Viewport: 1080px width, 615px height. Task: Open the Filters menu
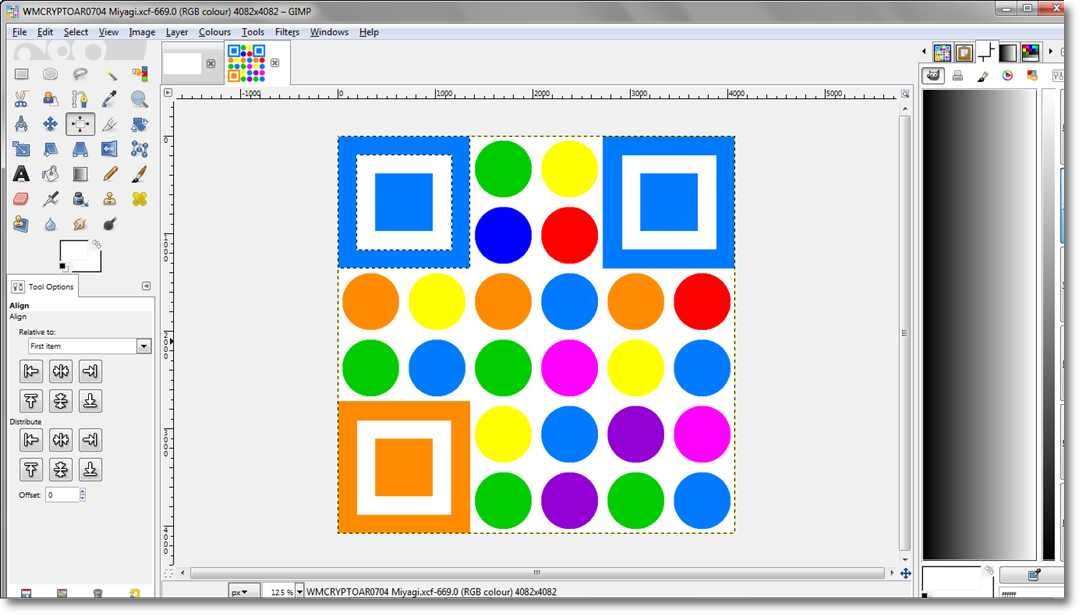click(x=287, y=32)
